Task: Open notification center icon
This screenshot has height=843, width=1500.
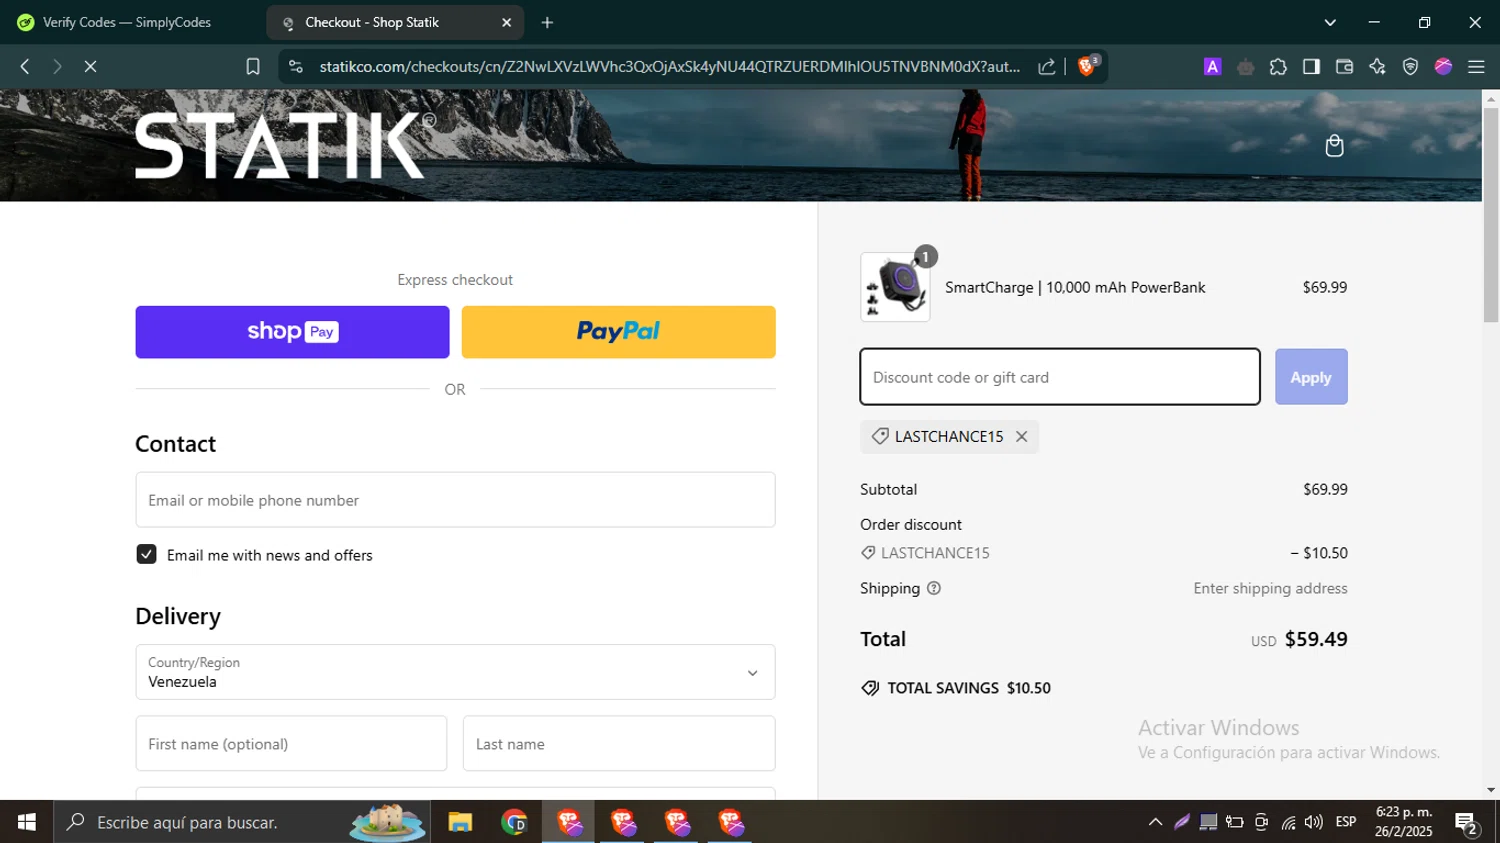Action: coord(1467,822)
